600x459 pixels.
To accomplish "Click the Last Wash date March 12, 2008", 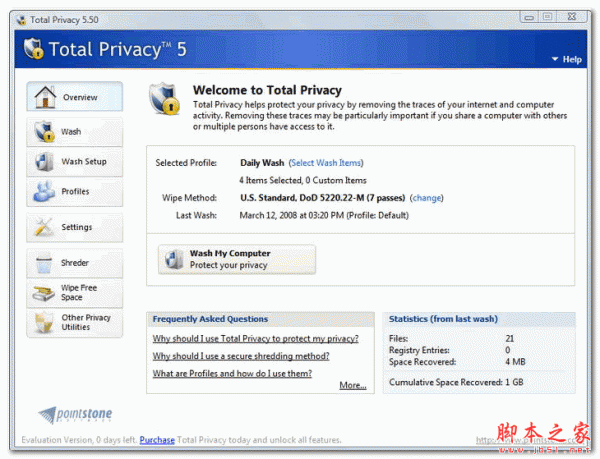I will click(x=324, y=215).
